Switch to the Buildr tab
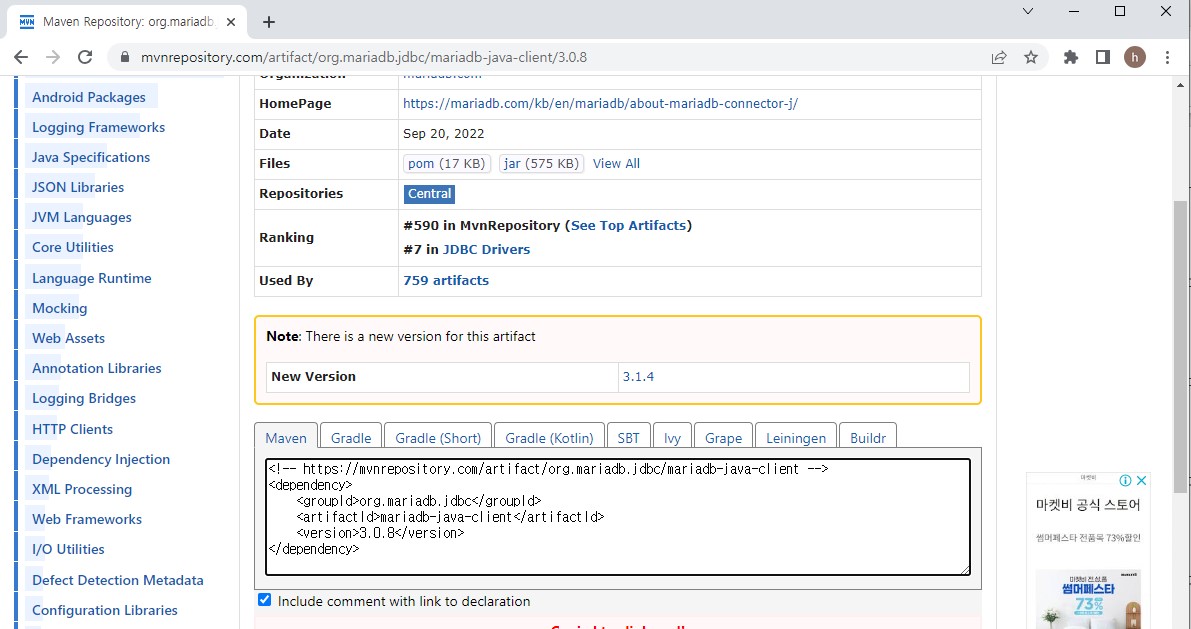This screenshot has height=629, width=1191. 867,438
